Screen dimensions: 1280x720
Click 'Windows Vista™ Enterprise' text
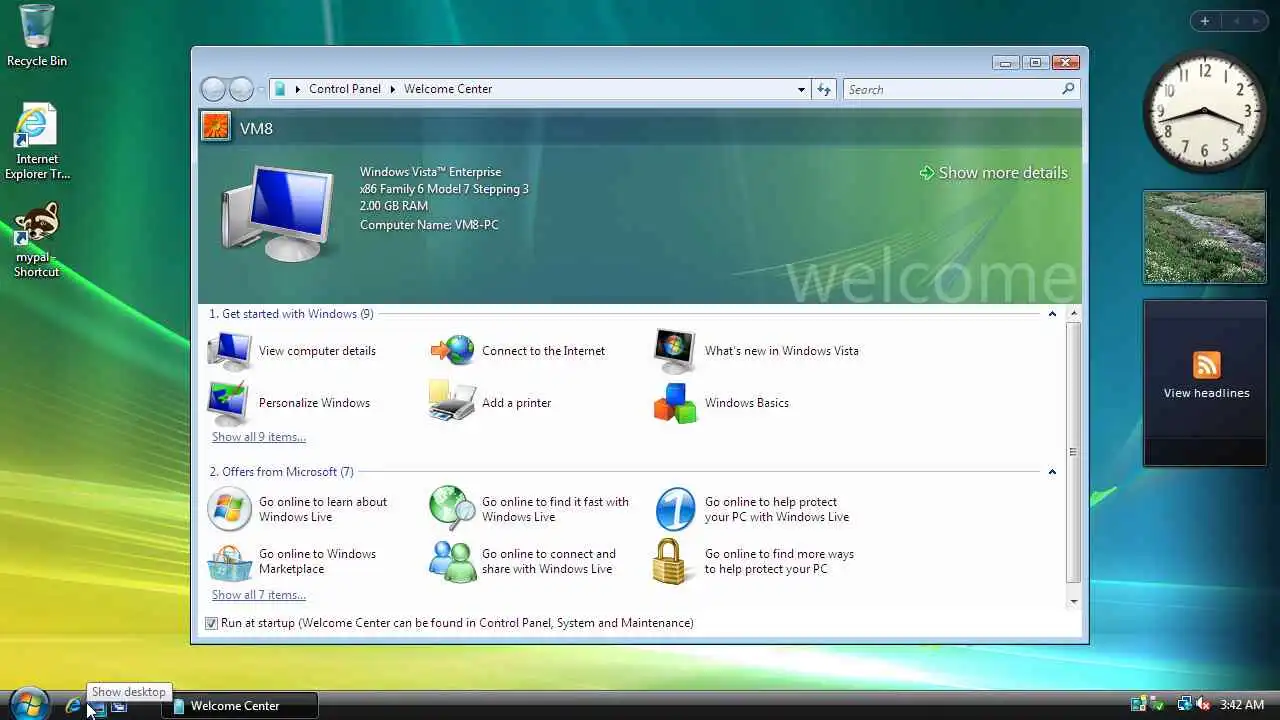pyautogui.click(x=430, y=172)
